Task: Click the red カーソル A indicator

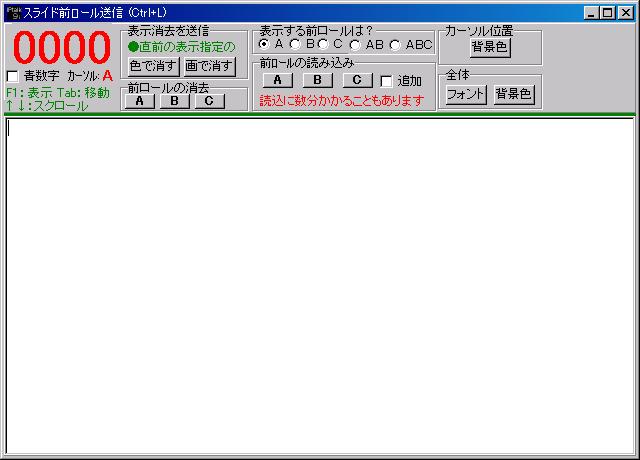Action: (107, 76)
